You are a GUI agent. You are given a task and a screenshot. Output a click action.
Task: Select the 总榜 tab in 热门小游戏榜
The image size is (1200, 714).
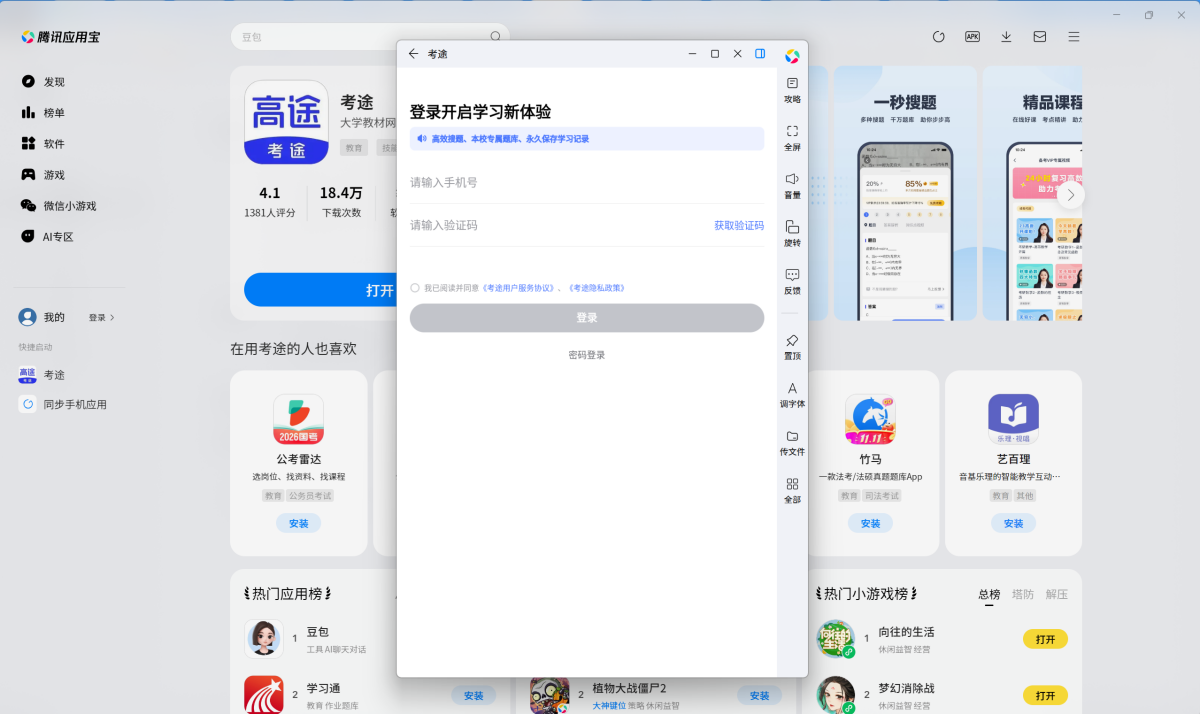989,594
